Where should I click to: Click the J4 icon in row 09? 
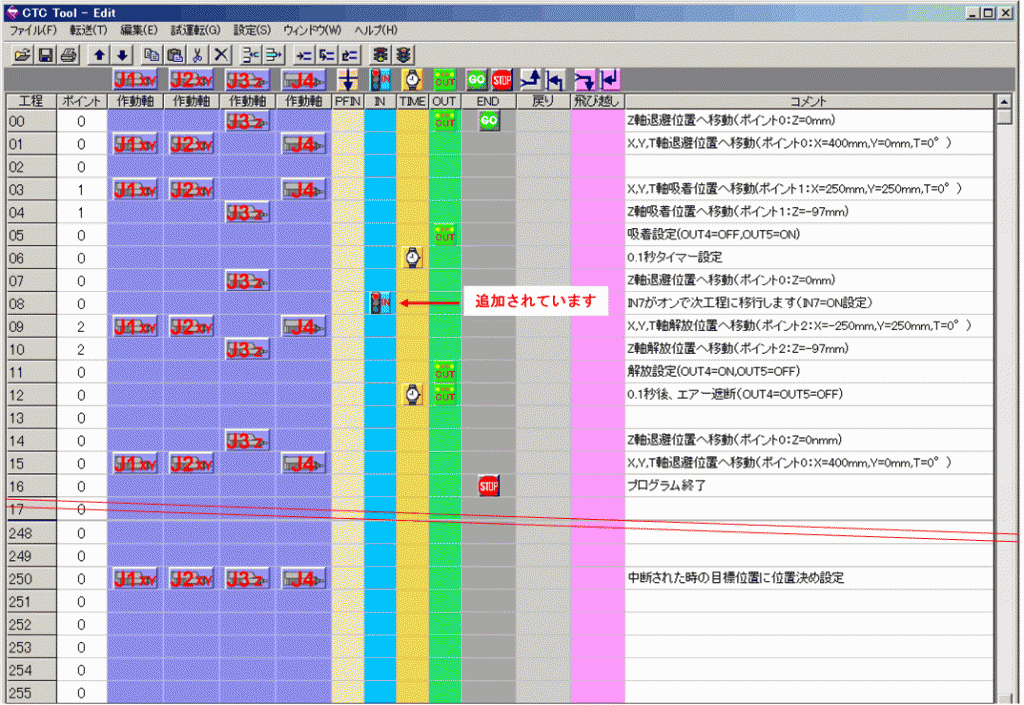pos(304,326)
